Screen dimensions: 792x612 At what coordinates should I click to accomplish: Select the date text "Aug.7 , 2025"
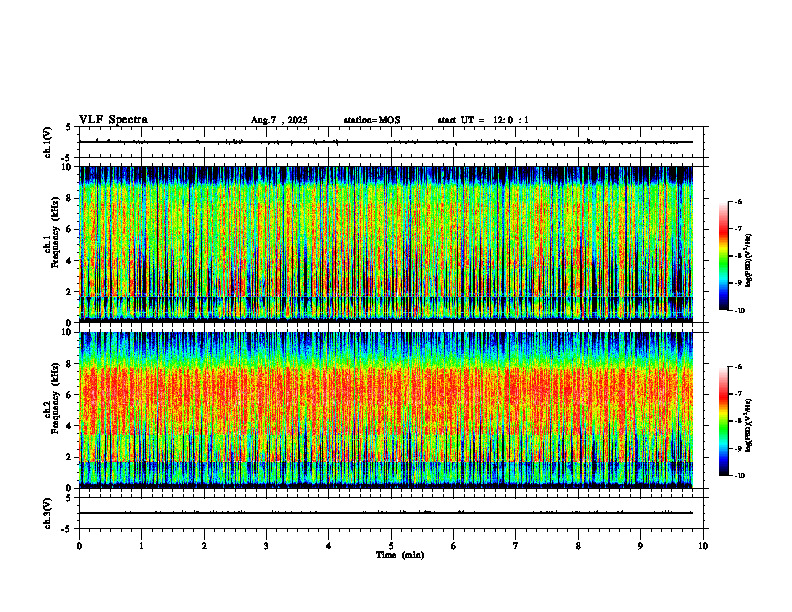click(279, 120)
